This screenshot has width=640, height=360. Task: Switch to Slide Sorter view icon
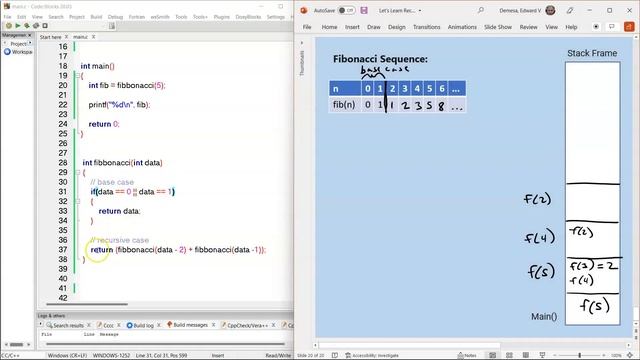pos(509,355)
